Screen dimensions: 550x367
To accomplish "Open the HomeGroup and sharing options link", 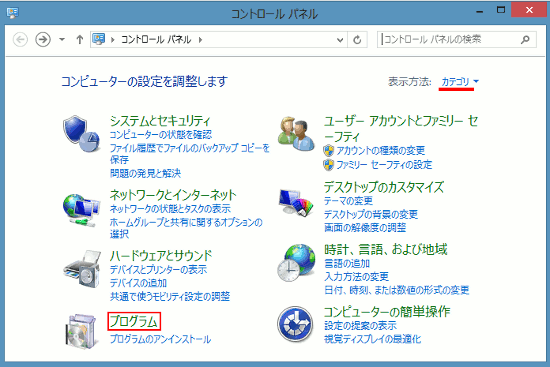I will coord(186,228).
